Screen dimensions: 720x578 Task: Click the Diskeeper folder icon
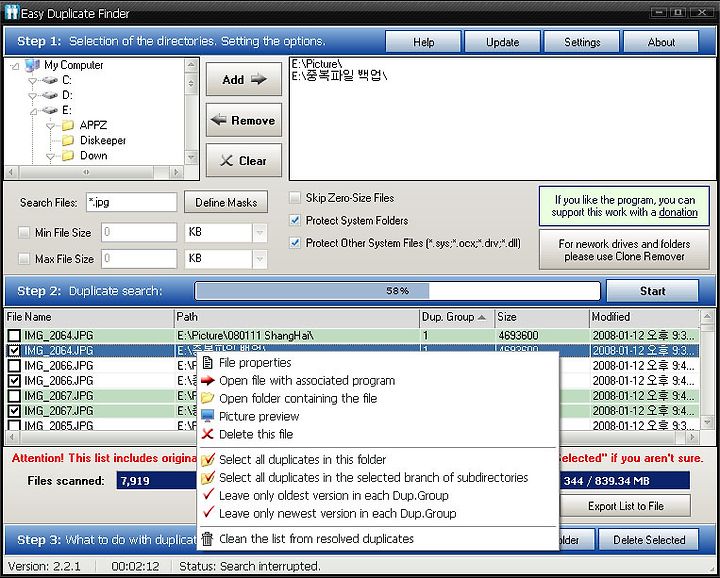tap(68, 140)
